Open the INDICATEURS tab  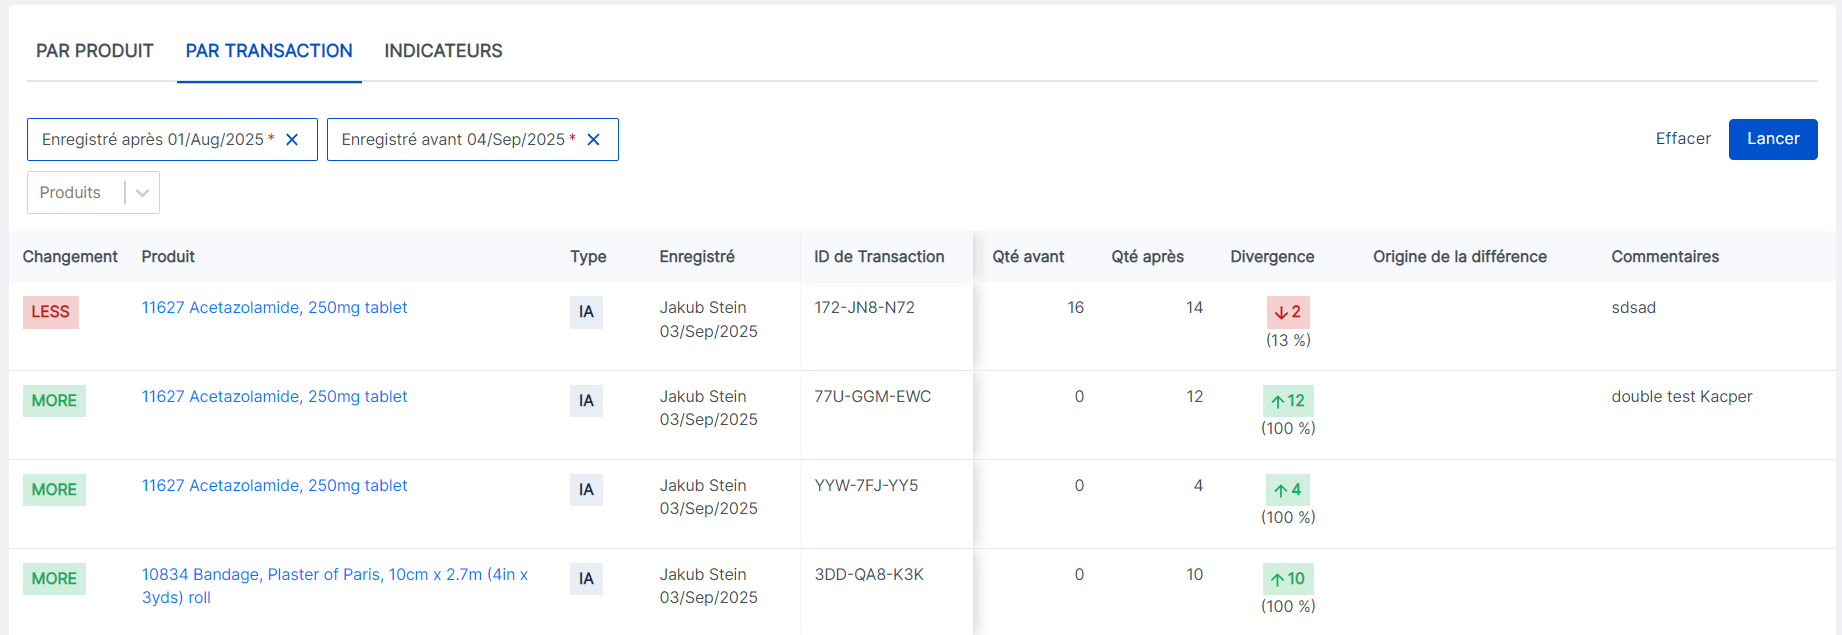click(x=443, y=51)
